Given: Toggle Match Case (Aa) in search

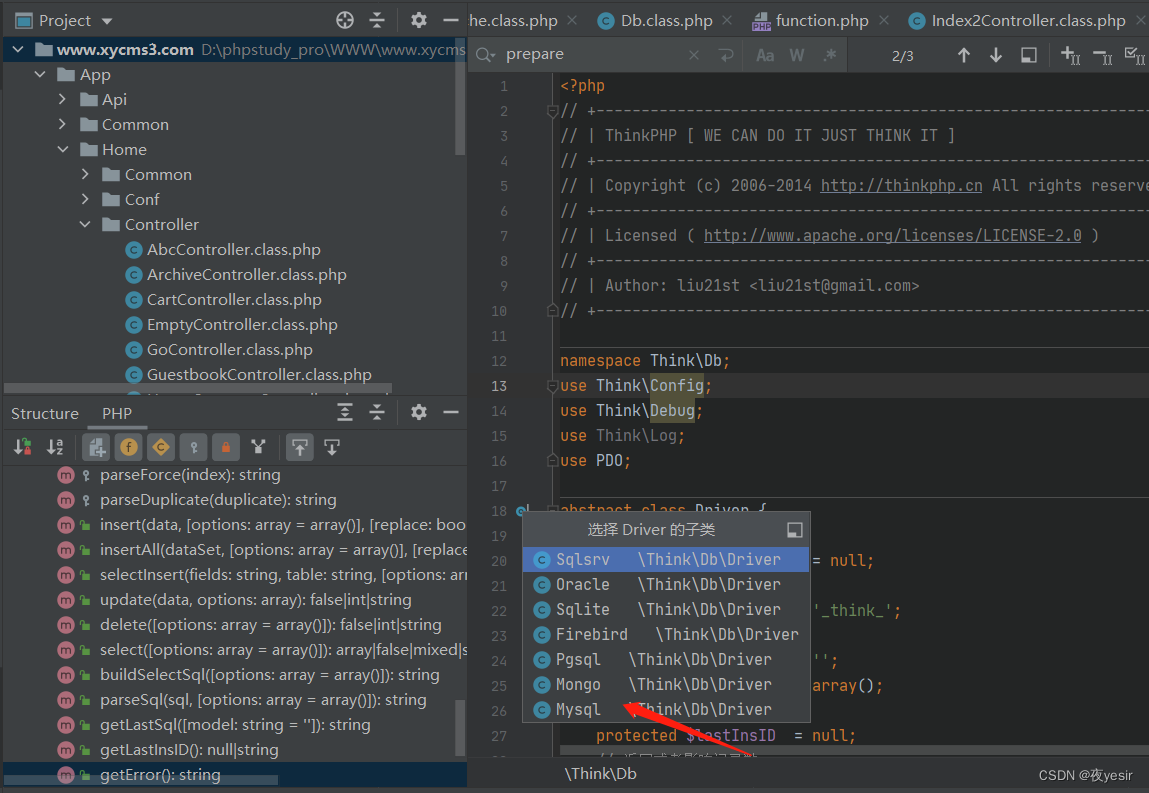Looking at the screenshot, I should pos(765,56).
